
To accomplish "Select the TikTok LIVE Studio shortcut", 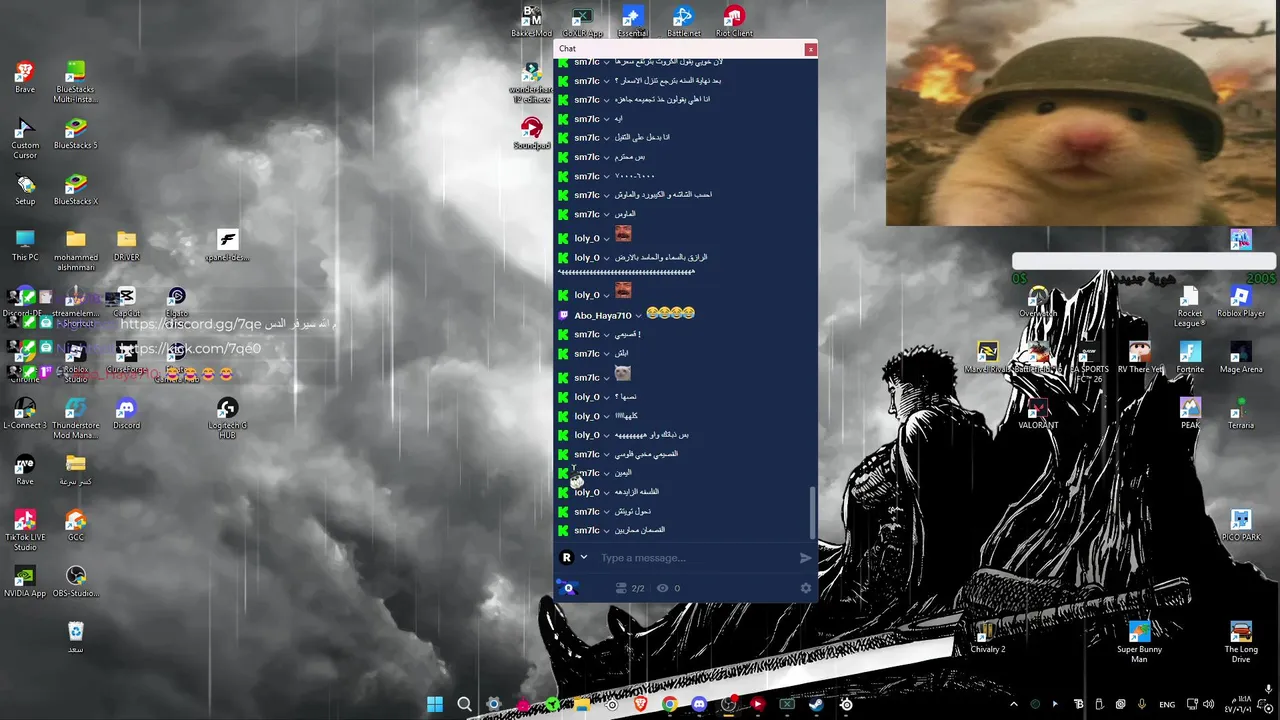I will pyautogui.click(x=25, y=530).
